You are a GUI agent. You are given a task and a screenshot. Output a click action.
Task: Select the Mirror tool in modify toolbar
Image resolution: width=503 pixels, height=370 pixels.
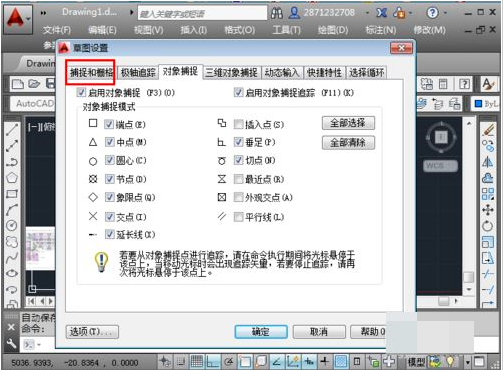pyautogui.click(x=488, y=162)
